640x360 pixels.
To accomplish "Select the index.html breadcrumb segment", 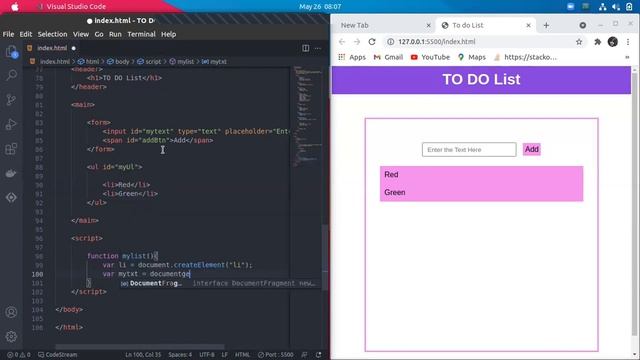I will [51, 62].
